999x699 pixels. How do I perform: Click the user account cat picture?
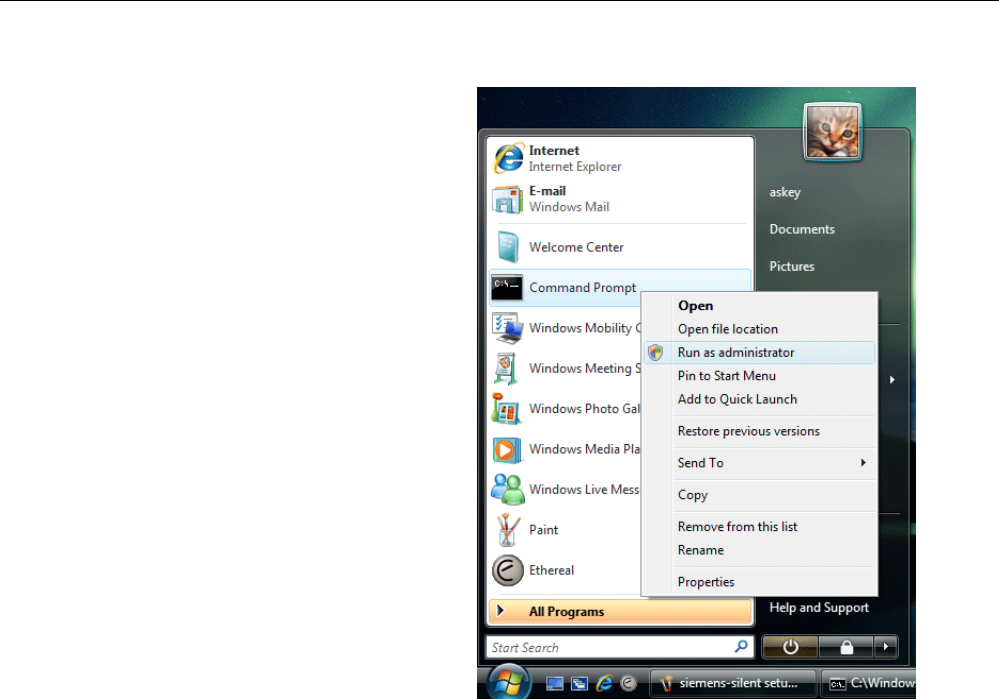click(832, 132)
